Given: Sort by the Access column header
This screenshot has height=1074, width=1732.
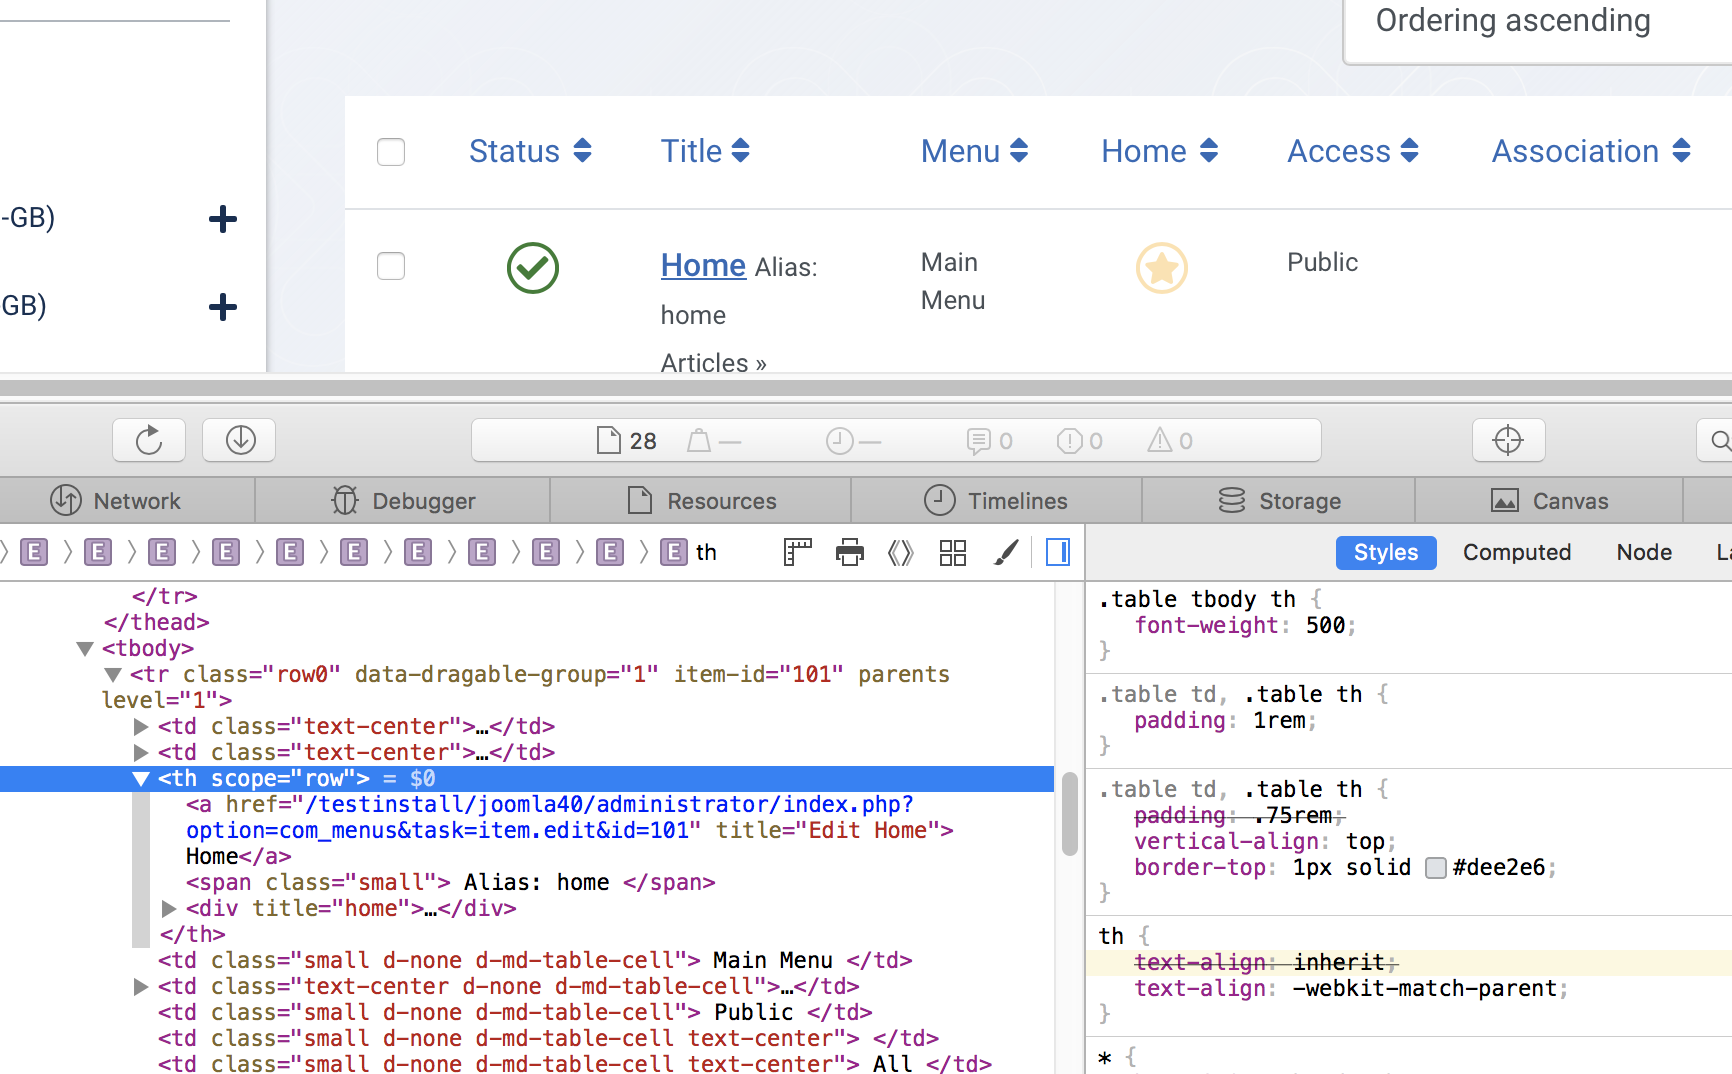Looking at the screenshot, I should click(1353, 151).
